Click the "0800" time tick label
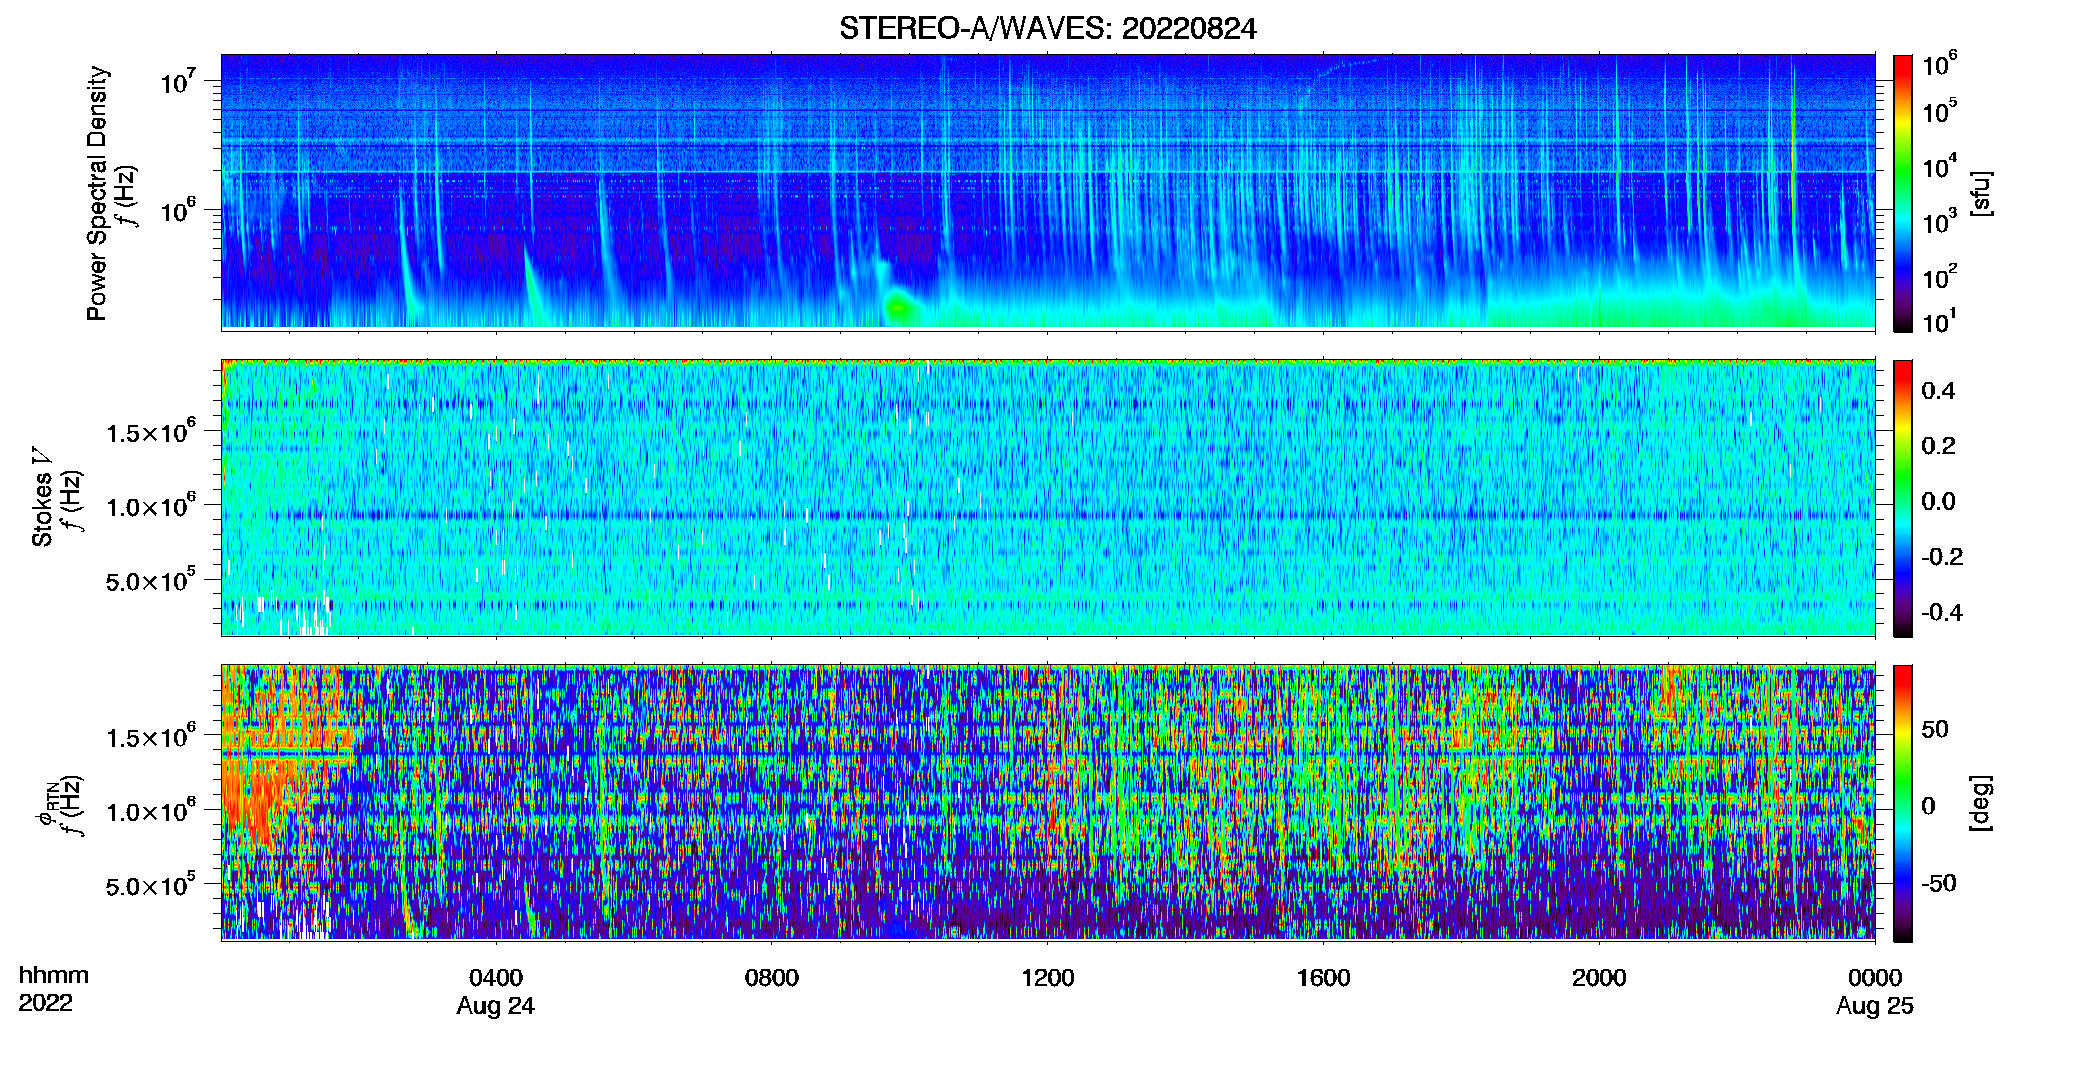The image size is (2096, 1080). click(772, 977)
